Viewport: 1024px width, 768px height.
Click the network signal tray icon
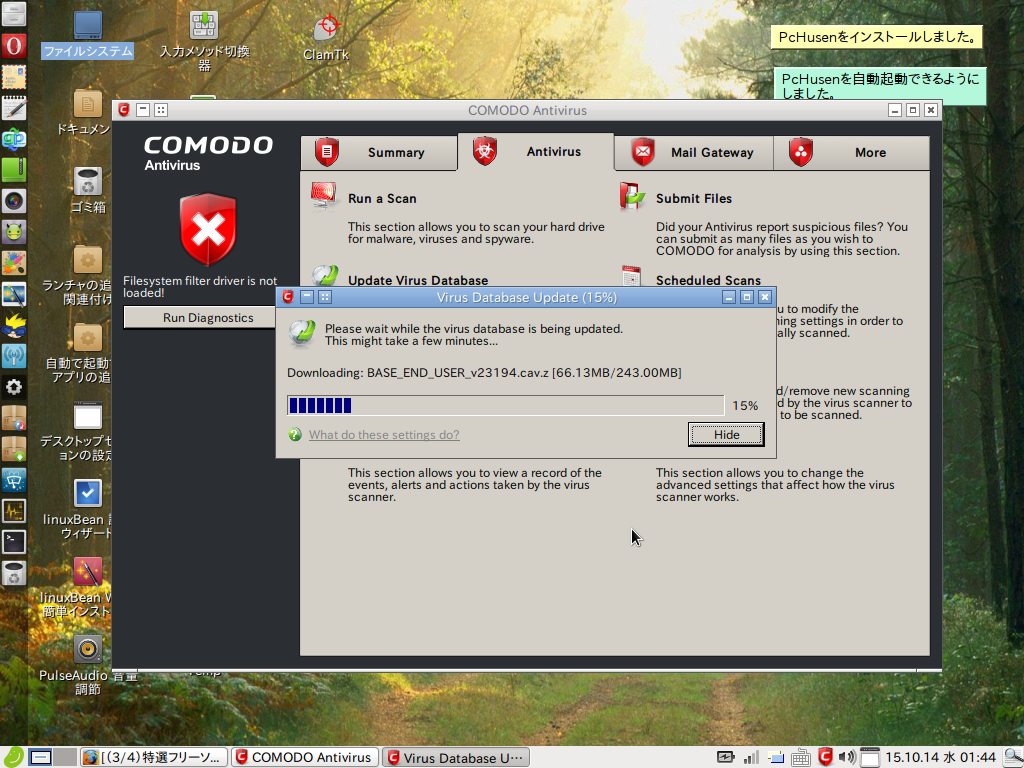tap(752, 758)
